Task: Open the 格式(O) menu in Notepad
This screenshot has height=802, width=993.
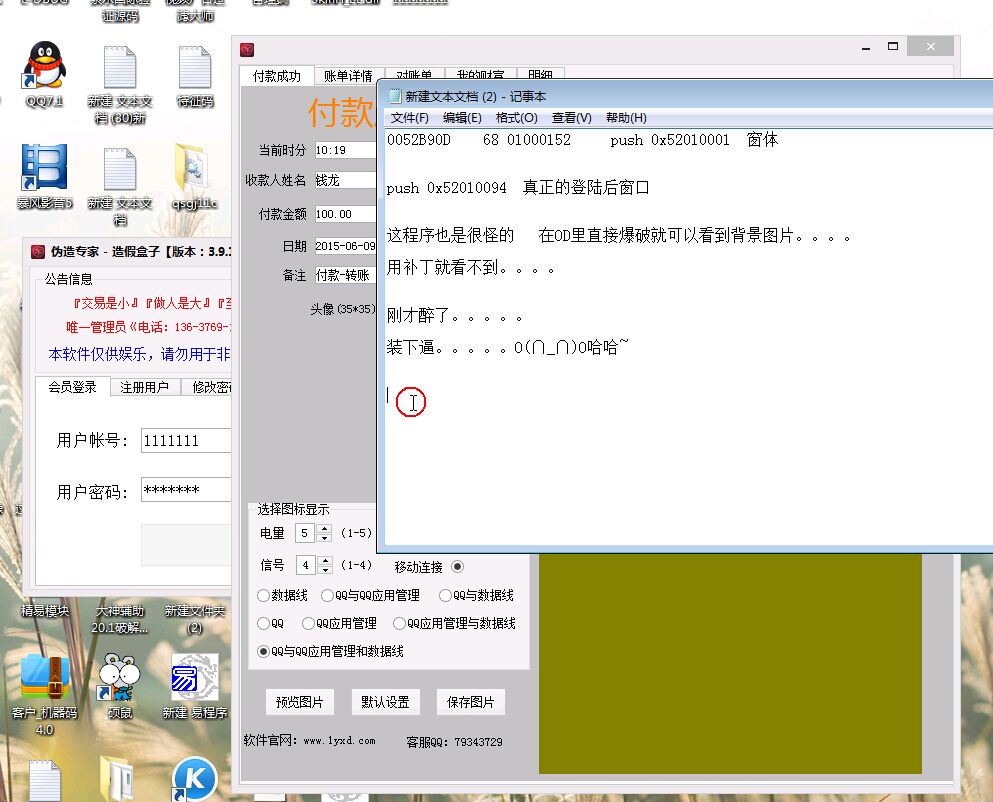Action: (516, 118)
